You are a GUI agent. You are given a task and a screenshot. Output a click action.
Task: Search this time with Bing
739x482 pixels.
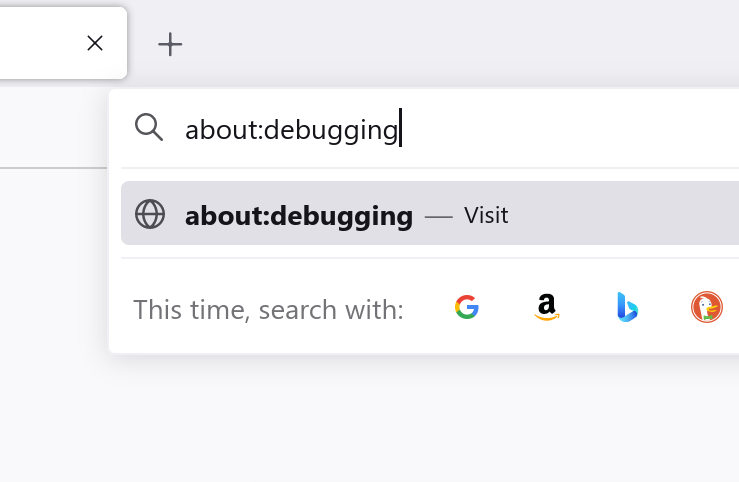[627, 307]
